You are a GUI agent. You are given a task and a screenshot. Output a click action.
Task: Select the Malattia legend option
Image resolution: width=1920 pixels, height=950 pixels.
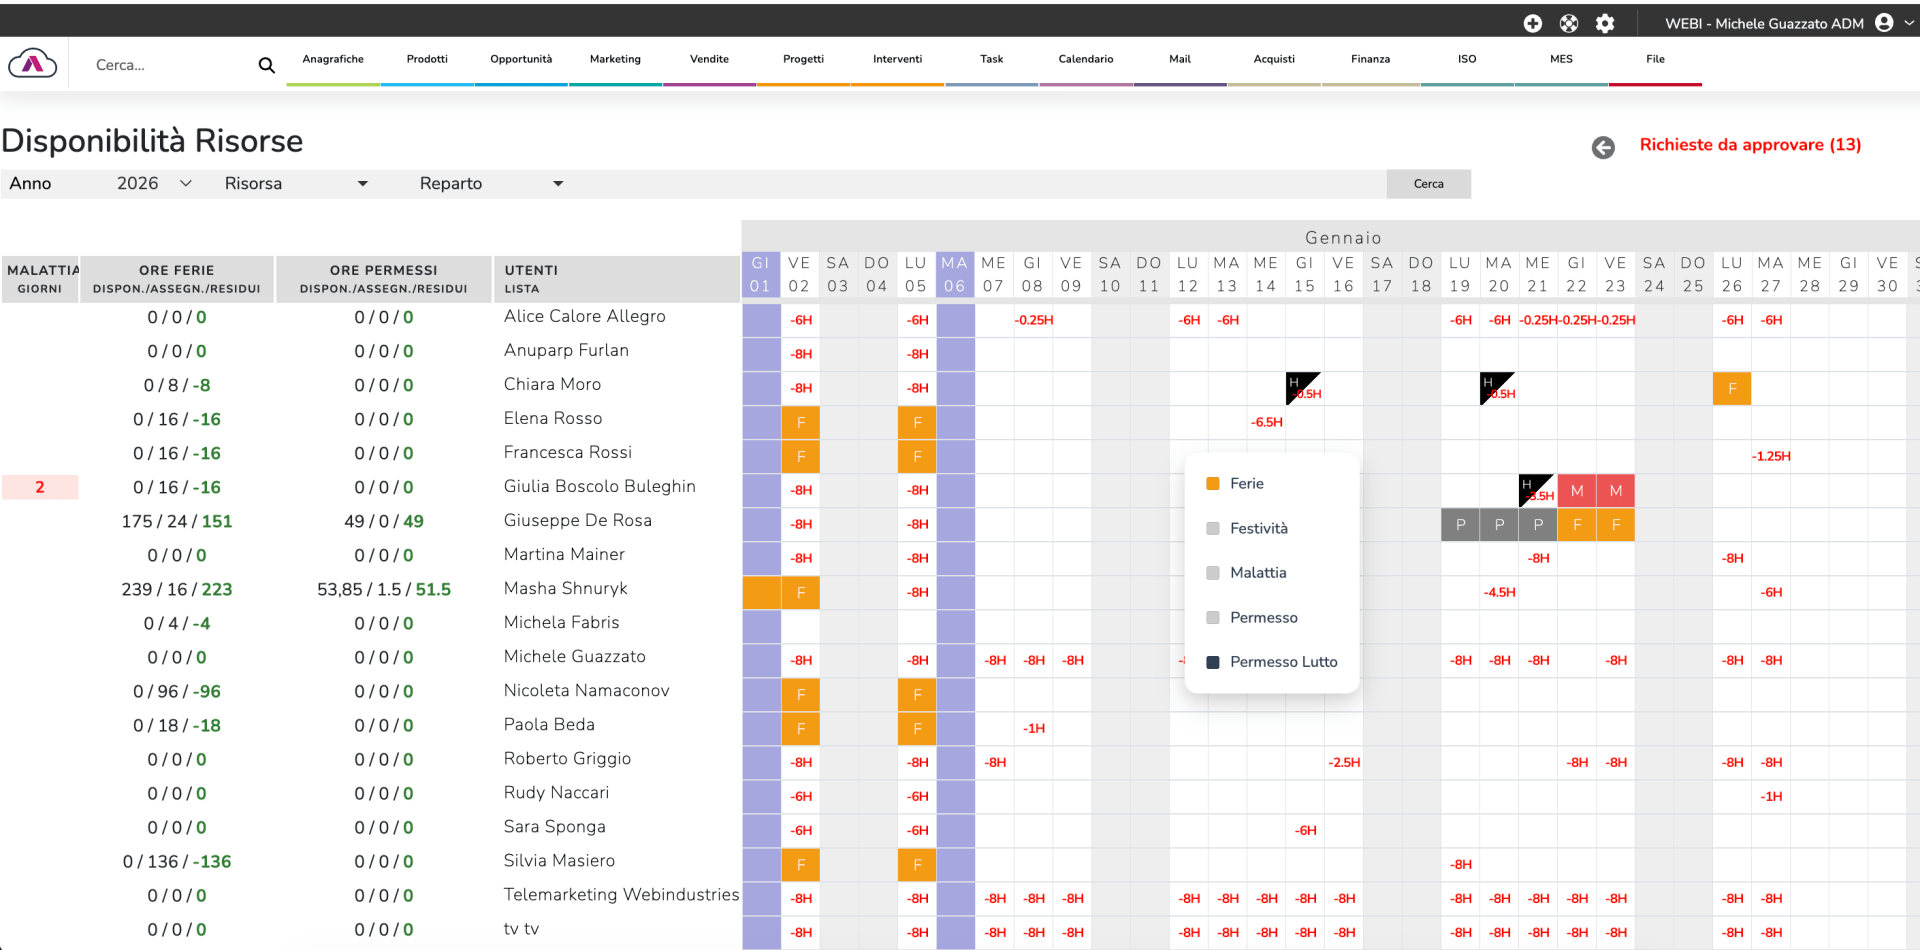[x=1257, y=573]
